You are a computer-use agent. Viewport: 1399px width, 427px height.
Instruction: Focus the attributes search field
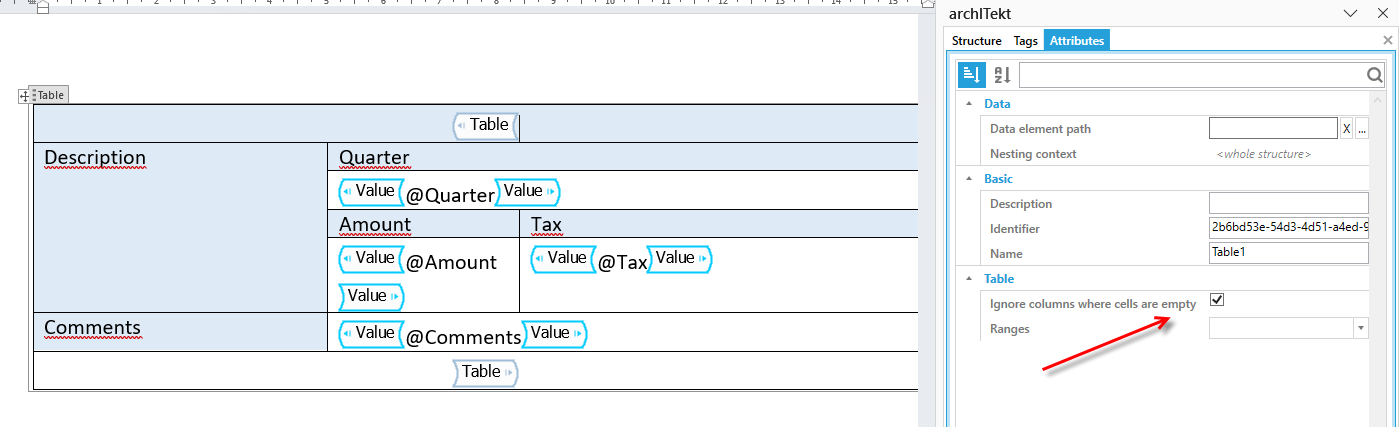click(x=1192, y=75)
